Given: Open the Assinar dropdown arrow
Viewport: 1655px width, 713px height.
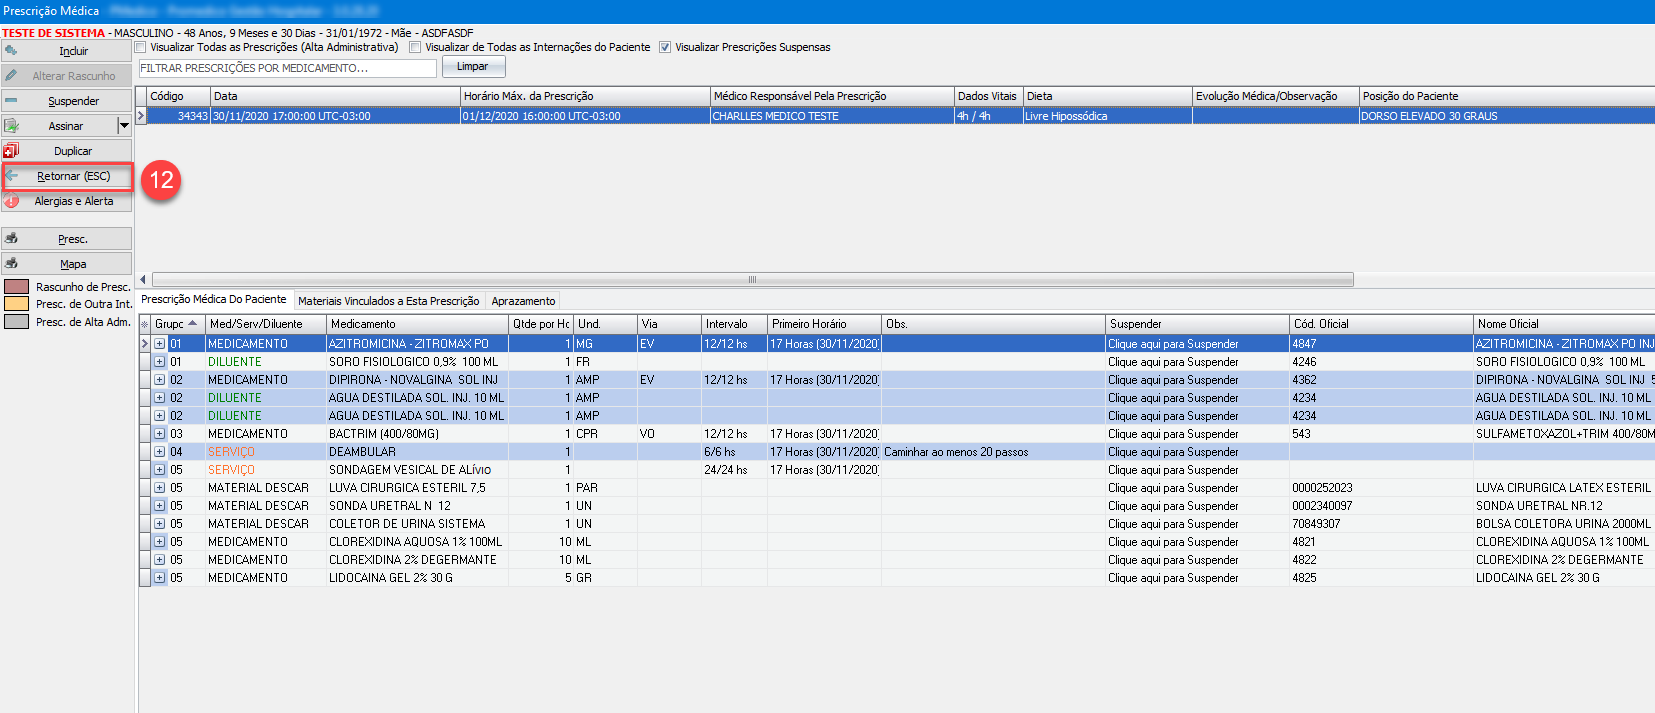Looking at the screenshot, I should click(124, 126).
